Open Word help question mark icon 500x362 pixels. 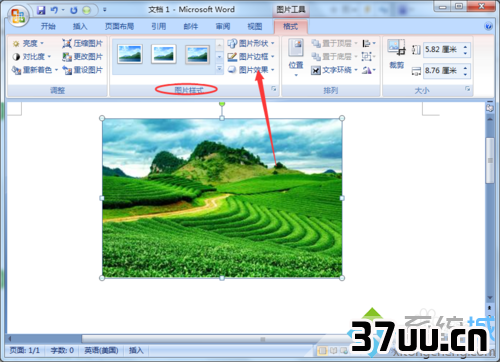pyautogui.click(x=488, y=26)
